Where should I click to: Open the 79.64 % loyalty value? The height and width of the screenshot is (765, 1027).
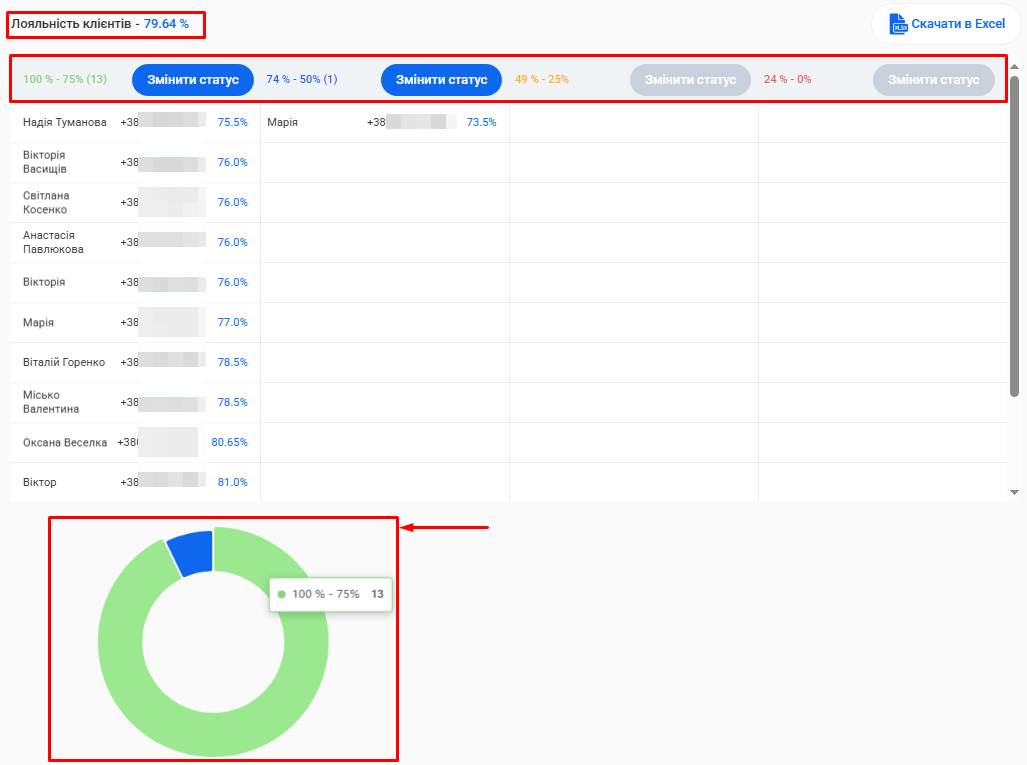point(166,23)
